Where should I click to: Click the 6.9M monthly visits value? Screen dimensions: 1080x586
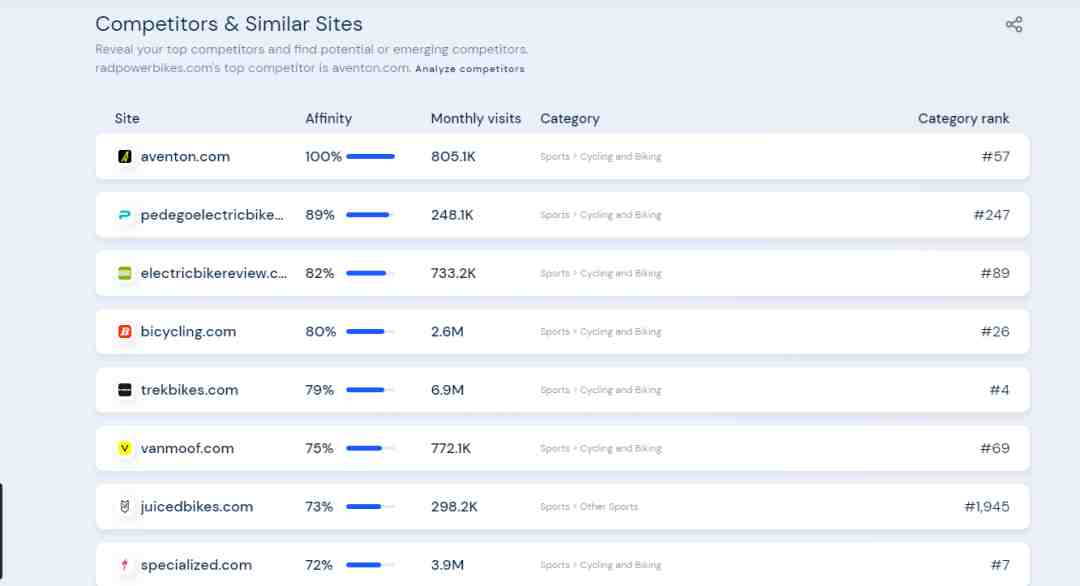(x=448, y=390)
